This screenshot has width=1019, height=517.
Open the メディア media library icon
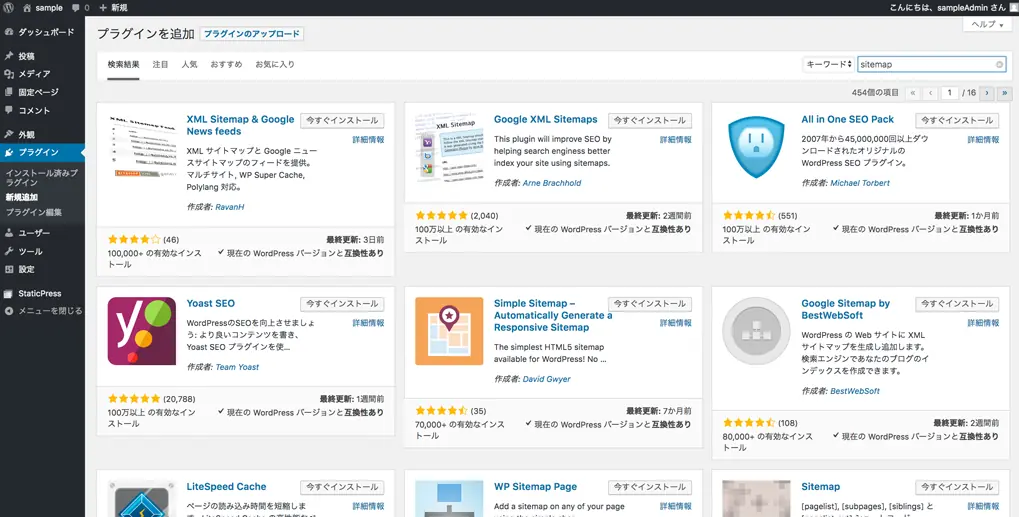click(8, 74)
